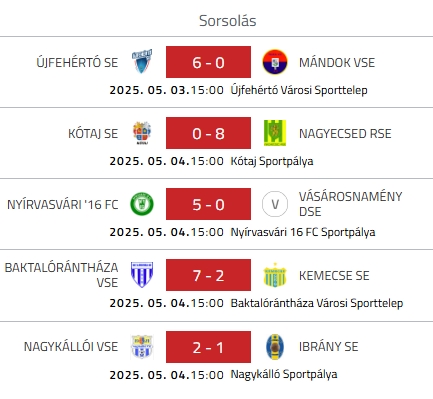Select the Újfehértó Városi Sporttelep venue
433x399 pixels.
tap(299, 90)
